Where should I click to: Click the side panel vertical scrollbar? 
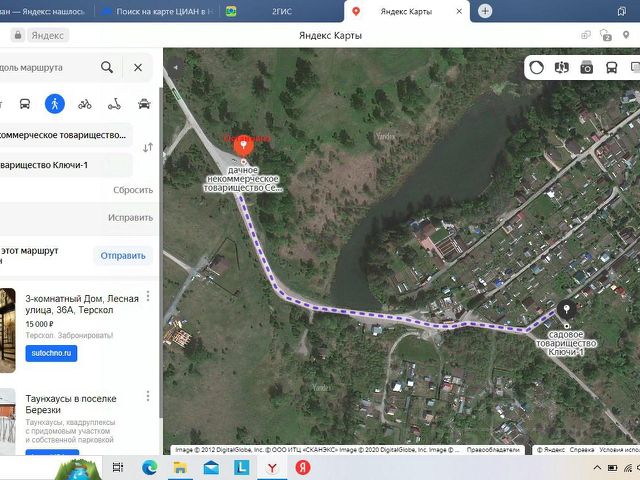coord(160,253)
